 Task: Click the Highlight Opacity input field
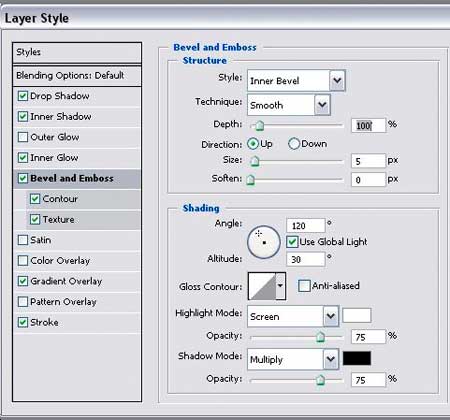coord(368,337)
